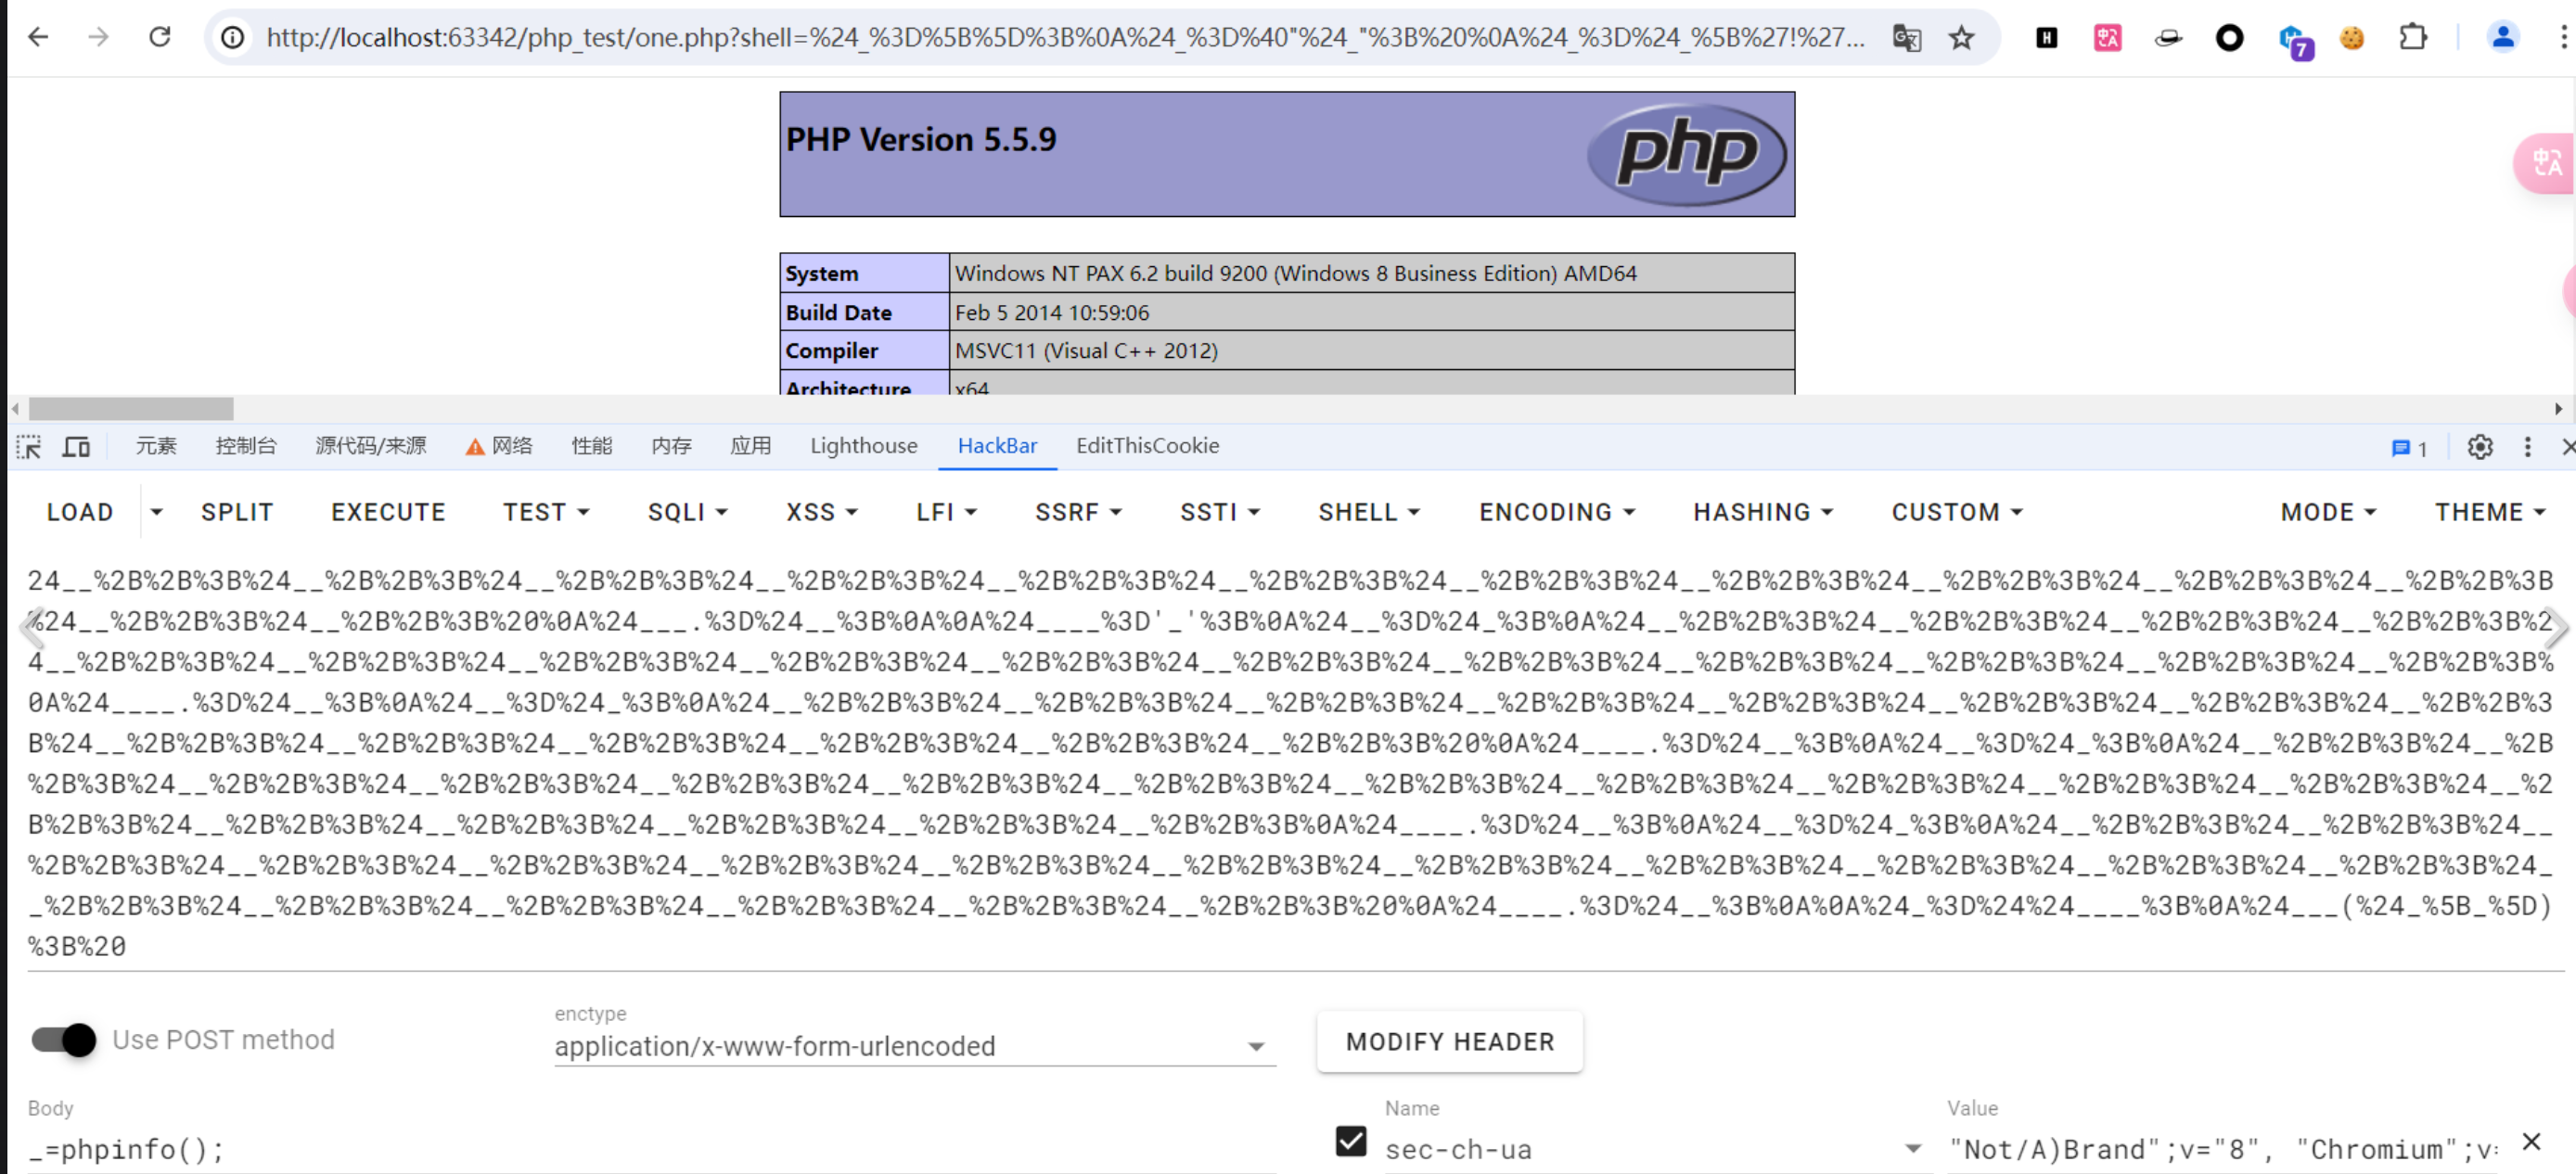This screenshot has width=2576, height=1174.
Task: Click the MODIFY HEADER button
Action: [x=1449, y=1042]
